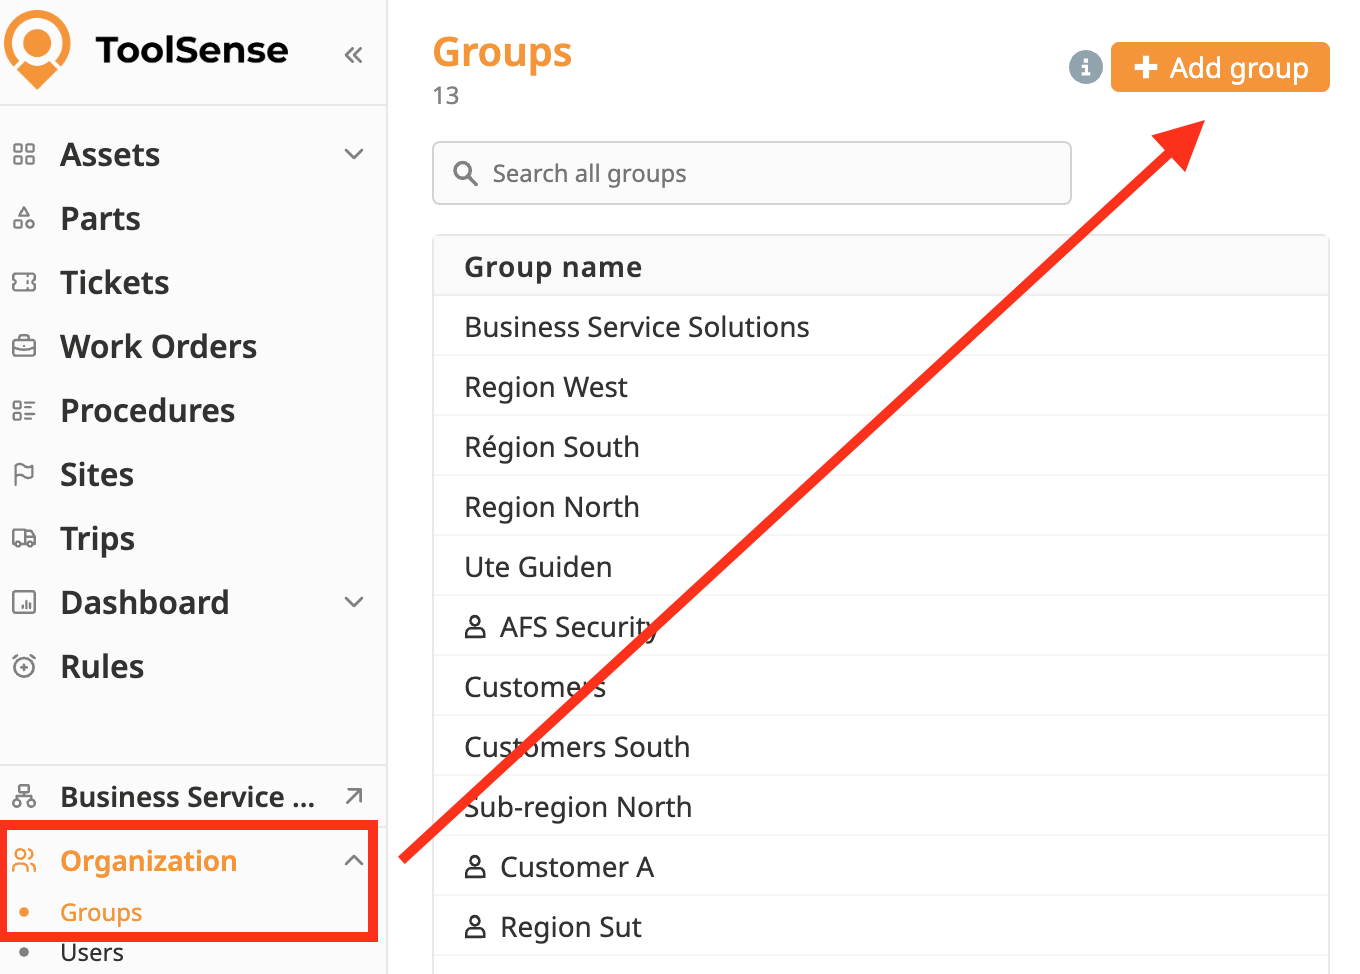Open external link arrow for Business Service
This screenshot has width=1360, height=974.
pyautogui.click(x=354, y=796)
